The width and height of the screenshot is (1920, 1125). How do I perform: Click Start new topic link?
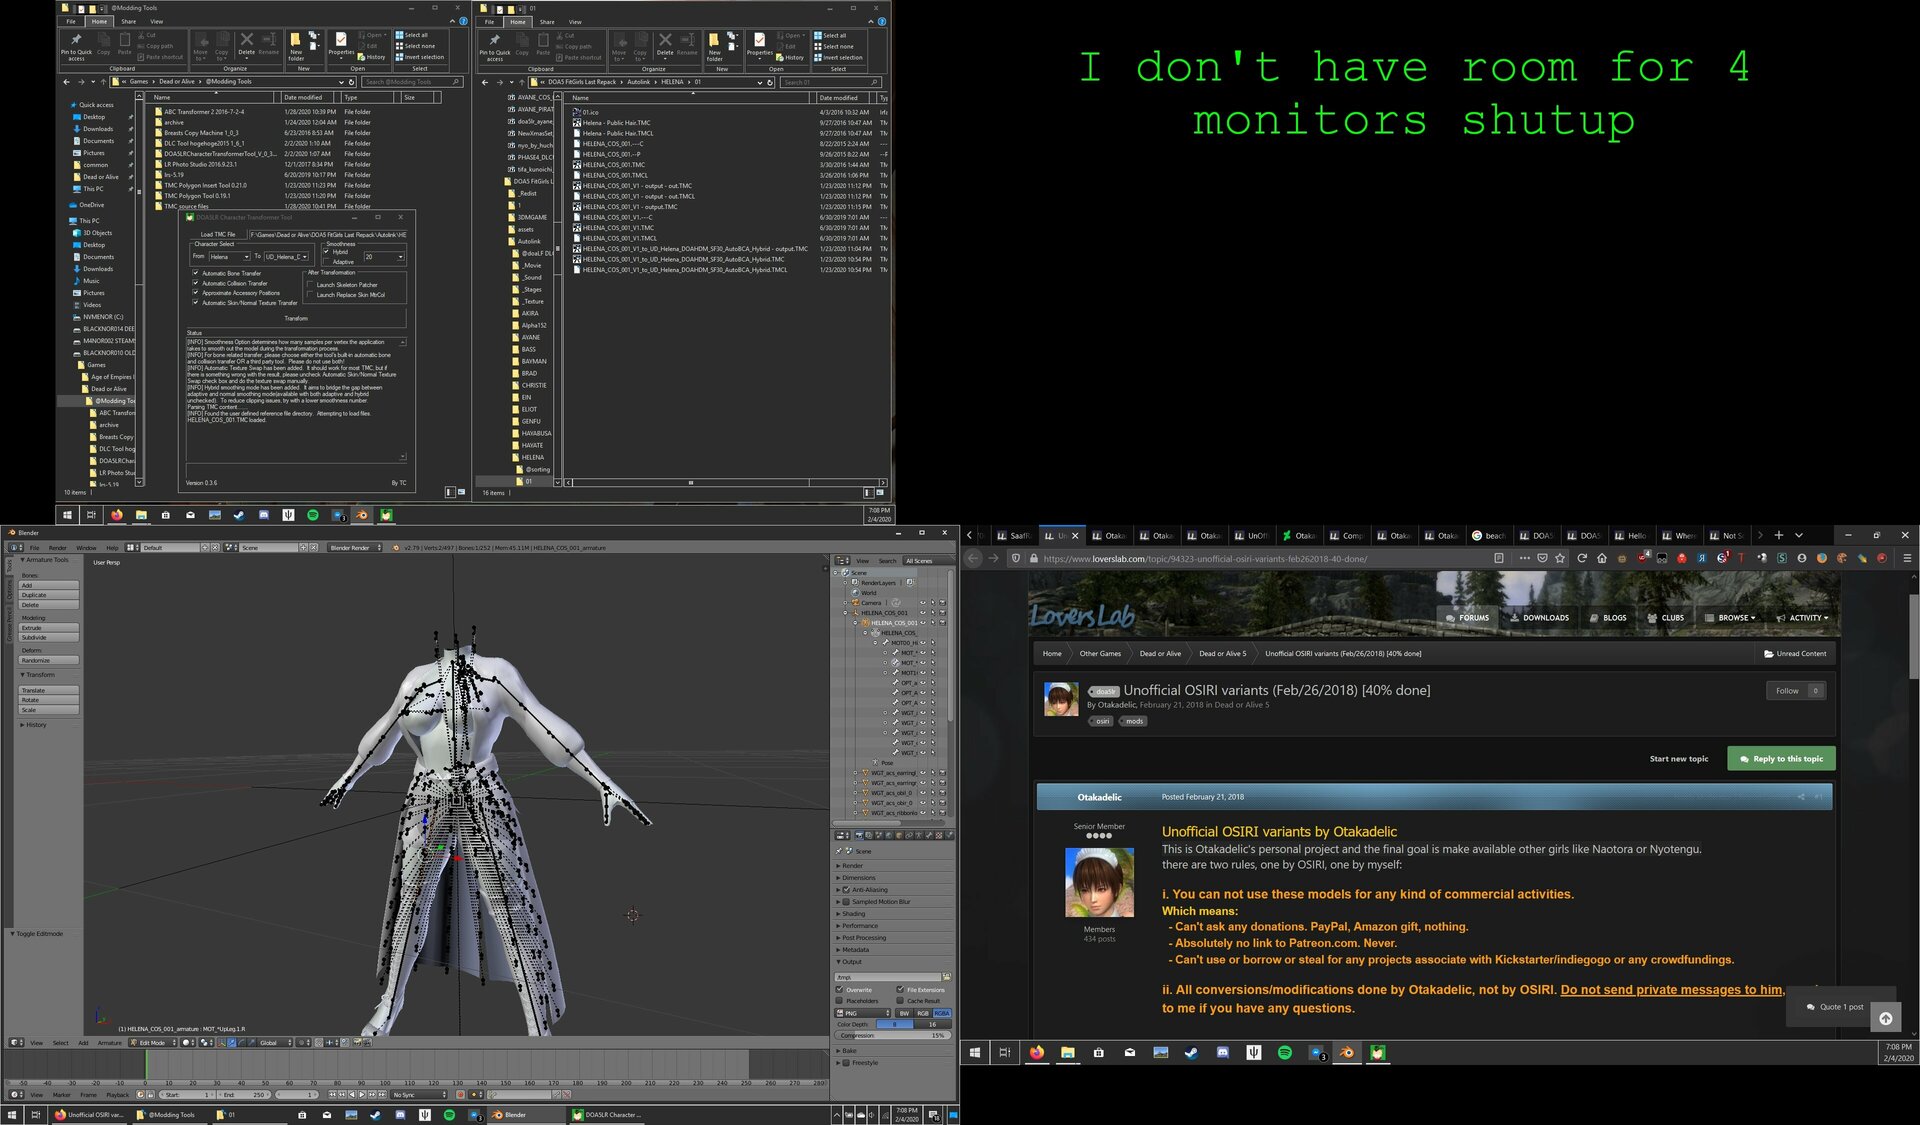pos(1679,759)
